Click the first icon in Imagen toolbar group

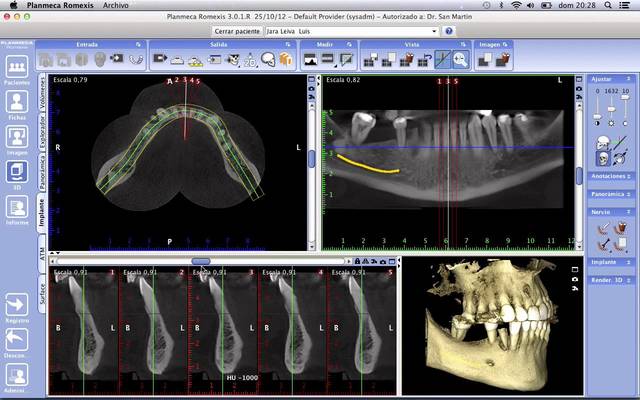[485, 60]
